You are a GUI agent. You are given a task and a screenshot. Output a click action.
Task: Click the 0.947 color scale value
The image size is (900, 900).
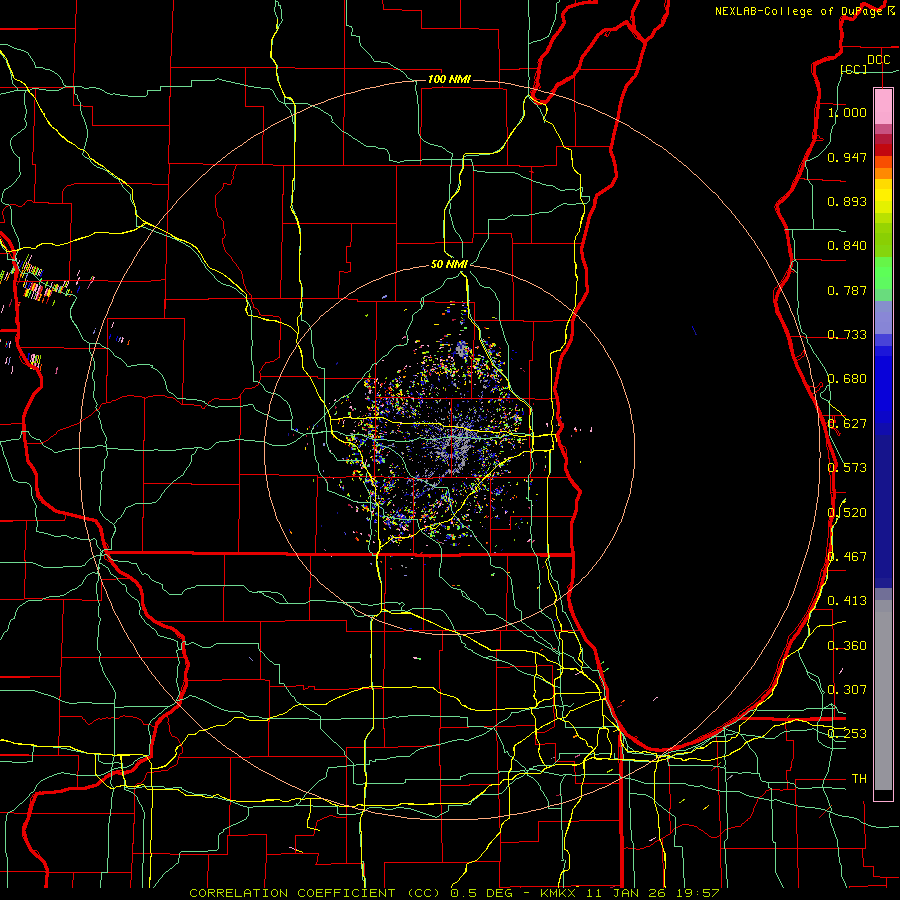847,157
